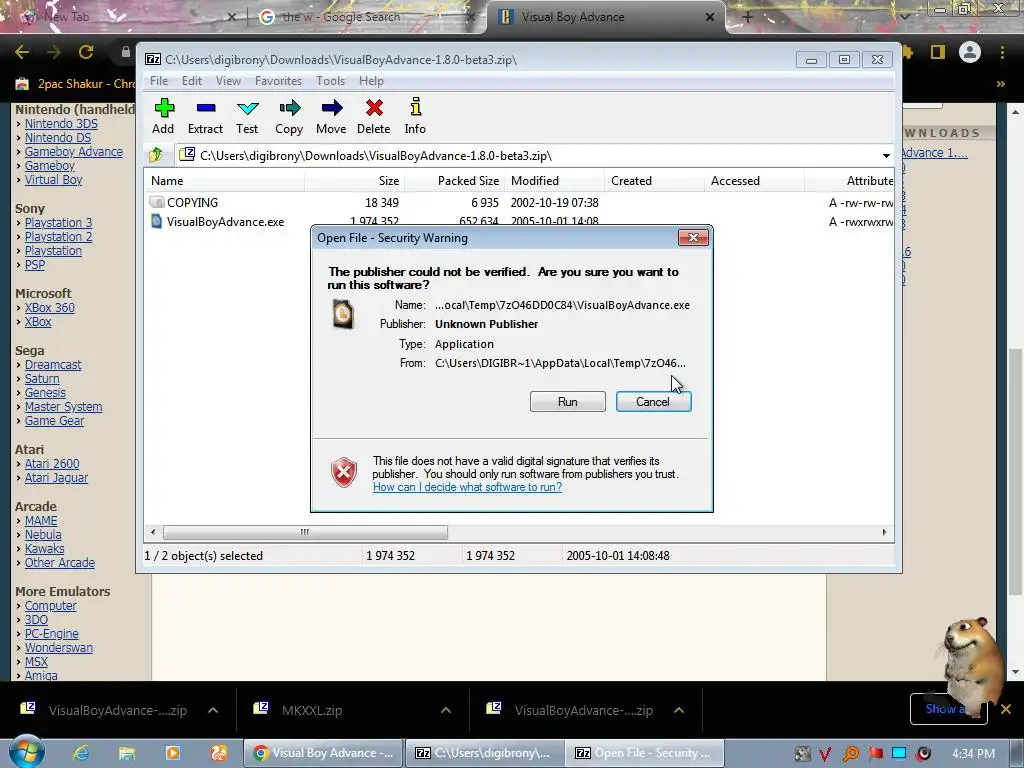Viewport: 1024px width, 768px height.
Task: Select the VisualBoyAdvance.exe file row
Action: click(x=519, y=222)
